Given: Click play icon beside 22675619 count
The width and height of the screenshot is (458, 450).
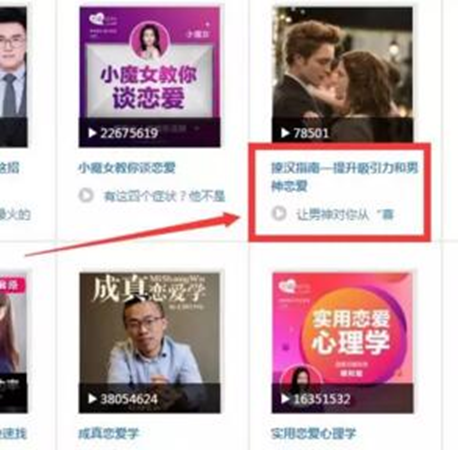Looking at the screenshot, I should coord(92,133).
